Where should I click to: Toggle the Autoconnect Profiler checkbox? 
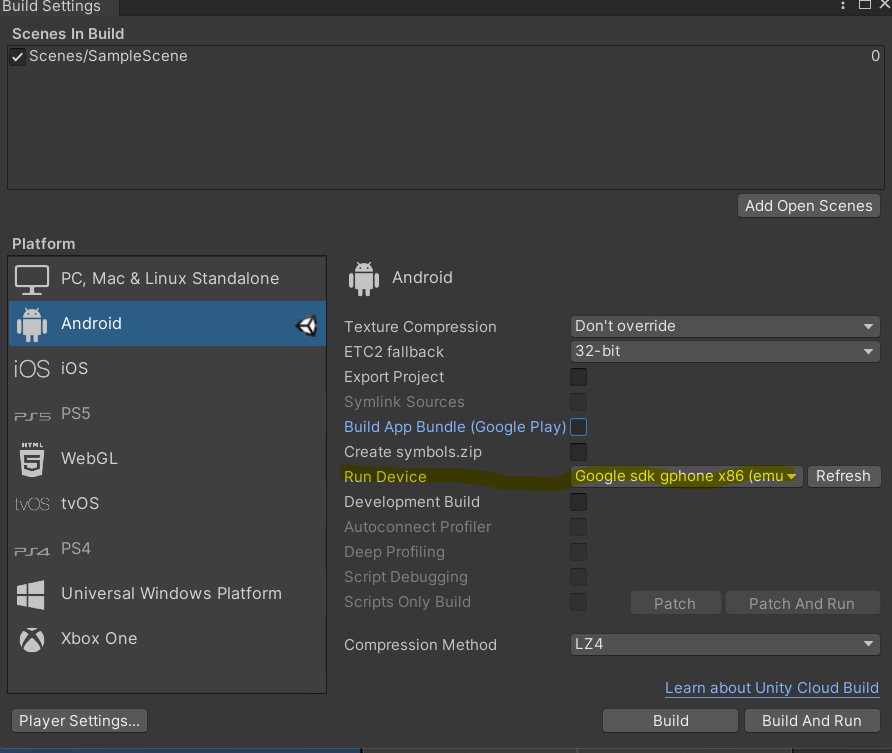click(x=578, y=527)
